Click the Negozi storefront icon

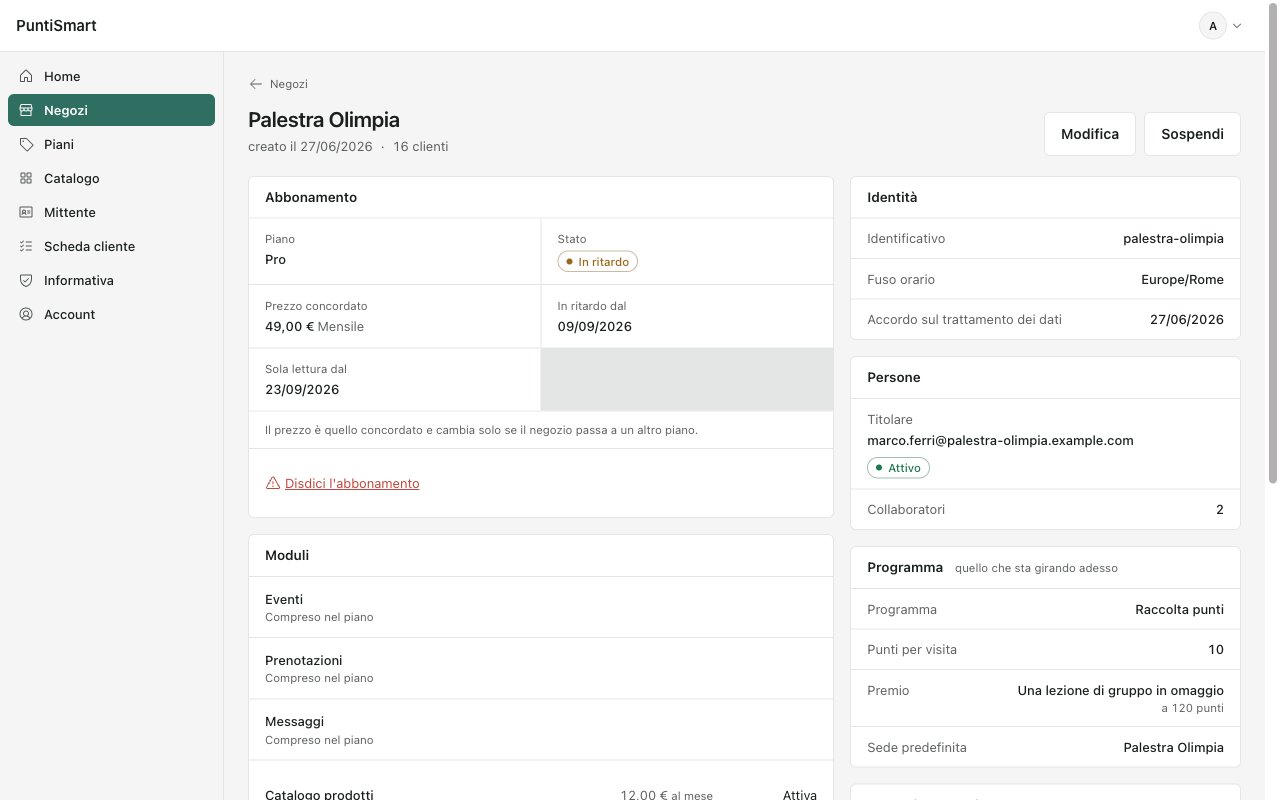tap(26, 110)
